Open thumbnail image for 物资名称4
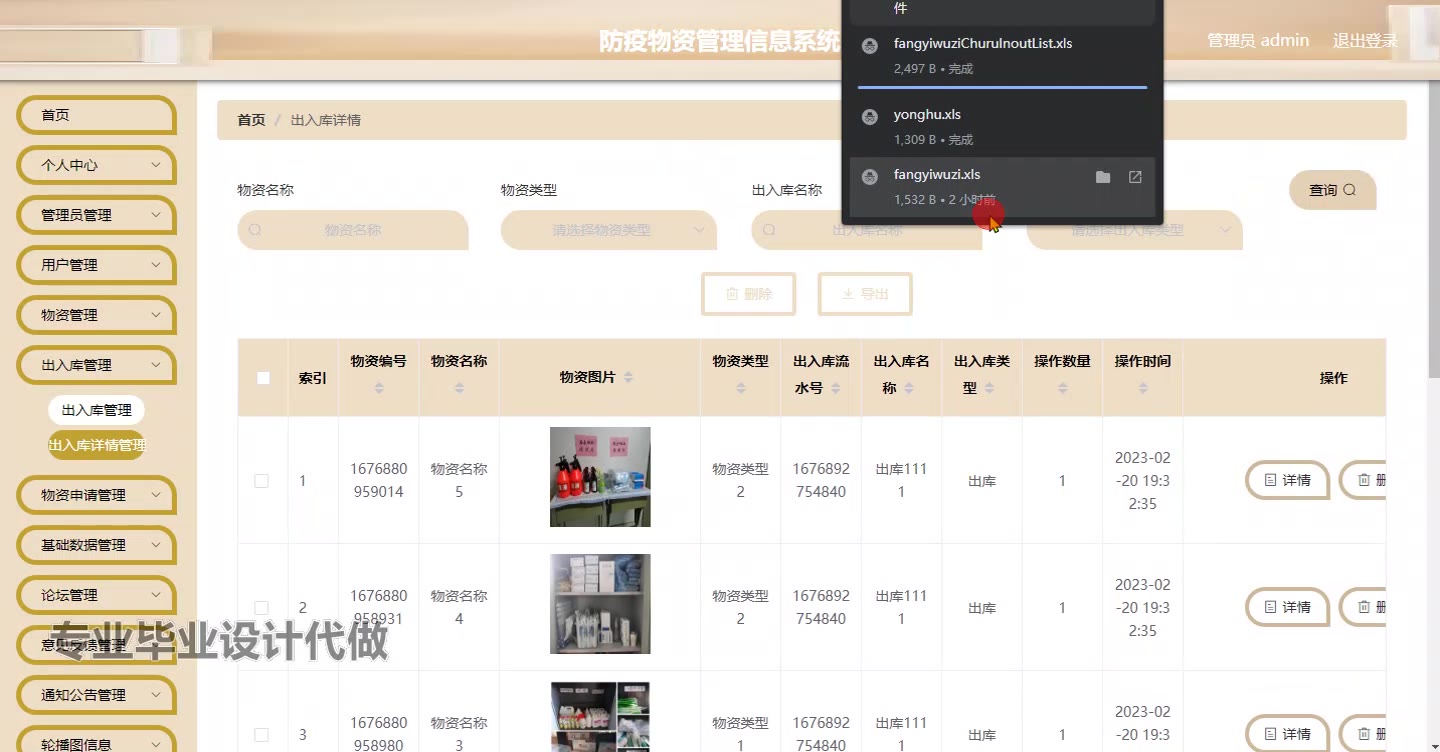This screenshot has width=1440, height=752. [x=600, y=604]
